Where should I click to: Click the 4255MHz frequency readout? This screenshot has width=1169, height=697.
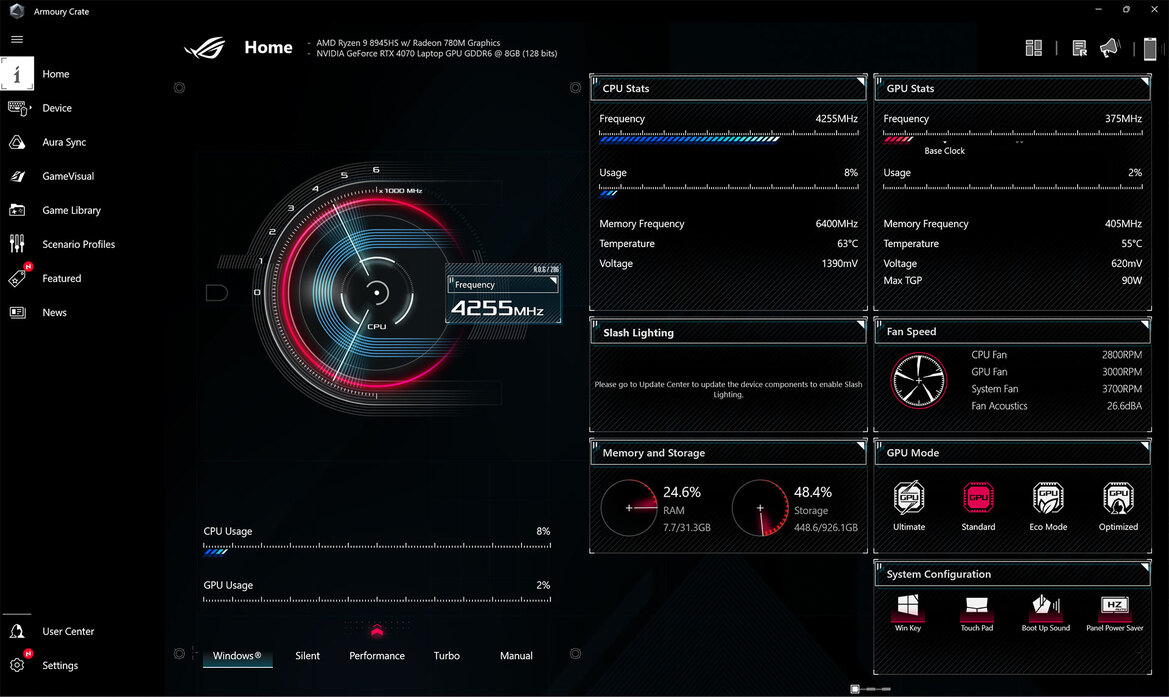click(x=497, y=309)
